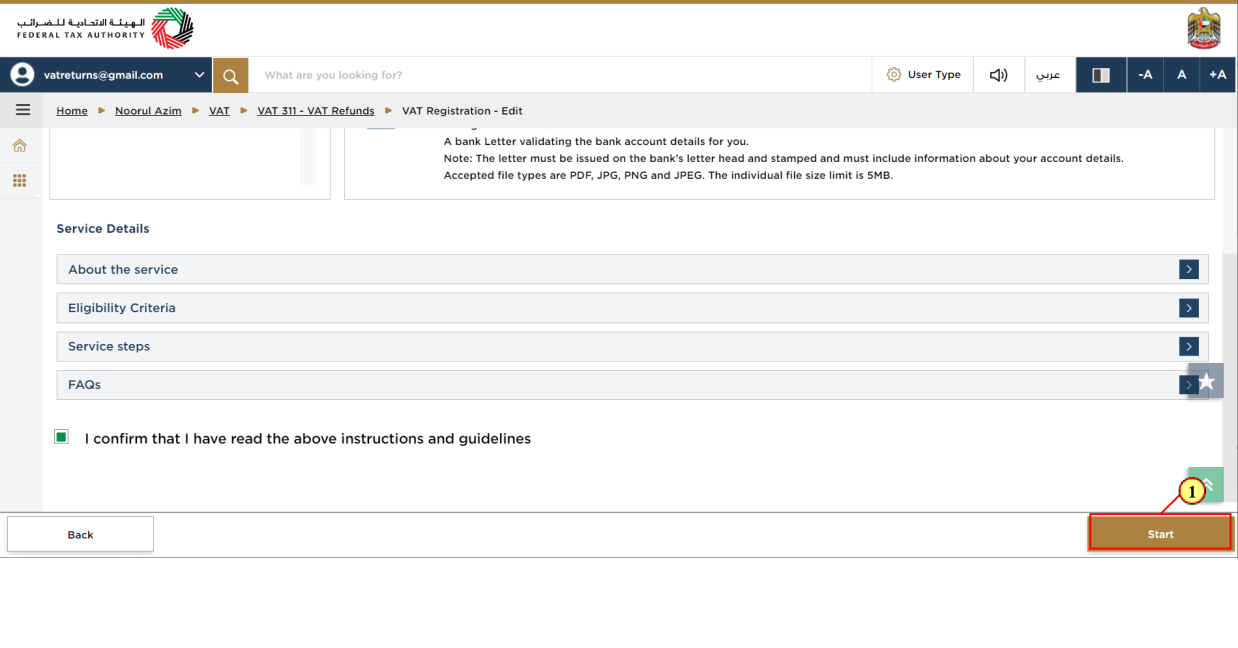Click the User Type label

point(934,75)
